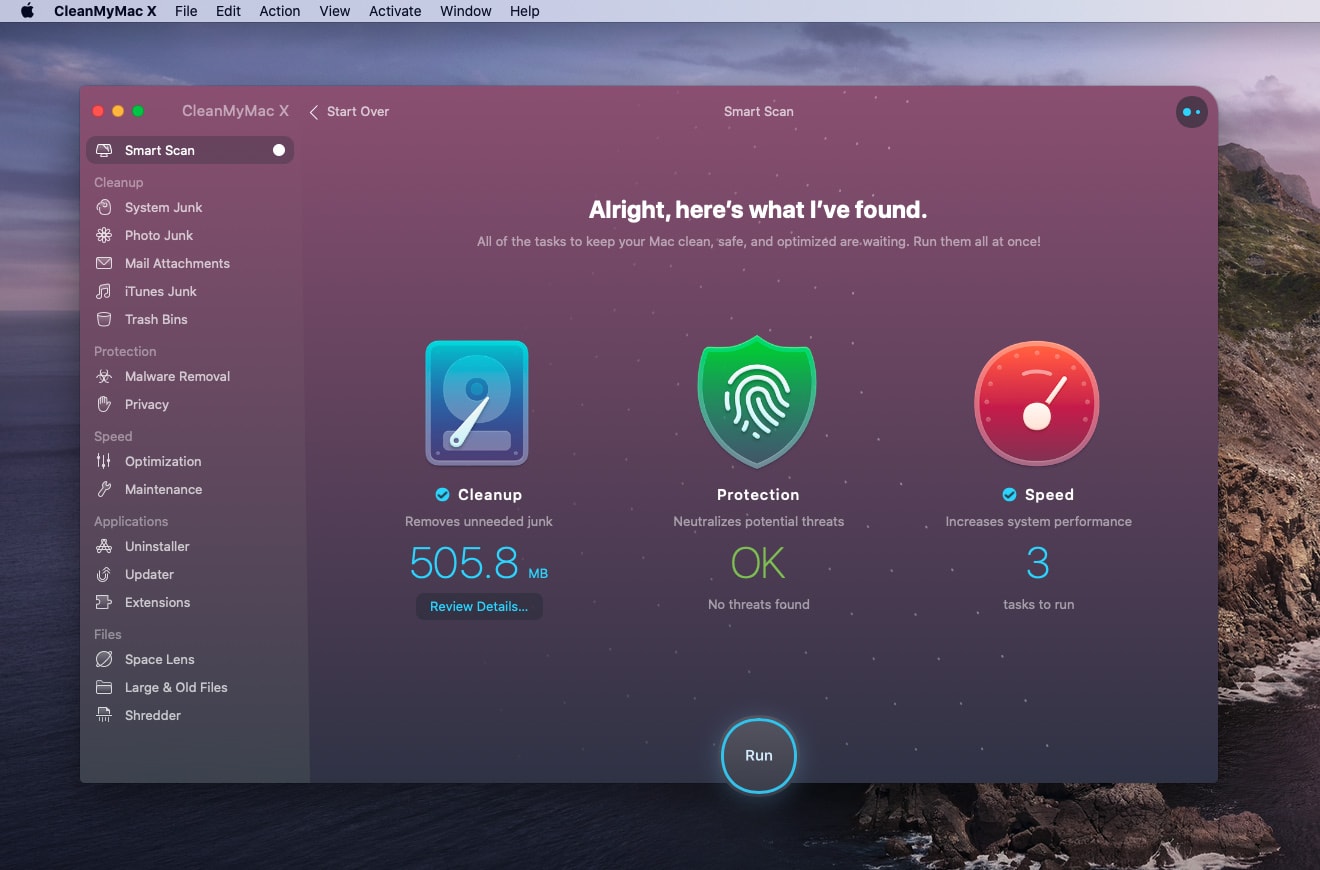Open the assistant dots button top-right
The width and height of the screenshot is (1320, 870).
pyautogui.click(x=1191, y=112)
